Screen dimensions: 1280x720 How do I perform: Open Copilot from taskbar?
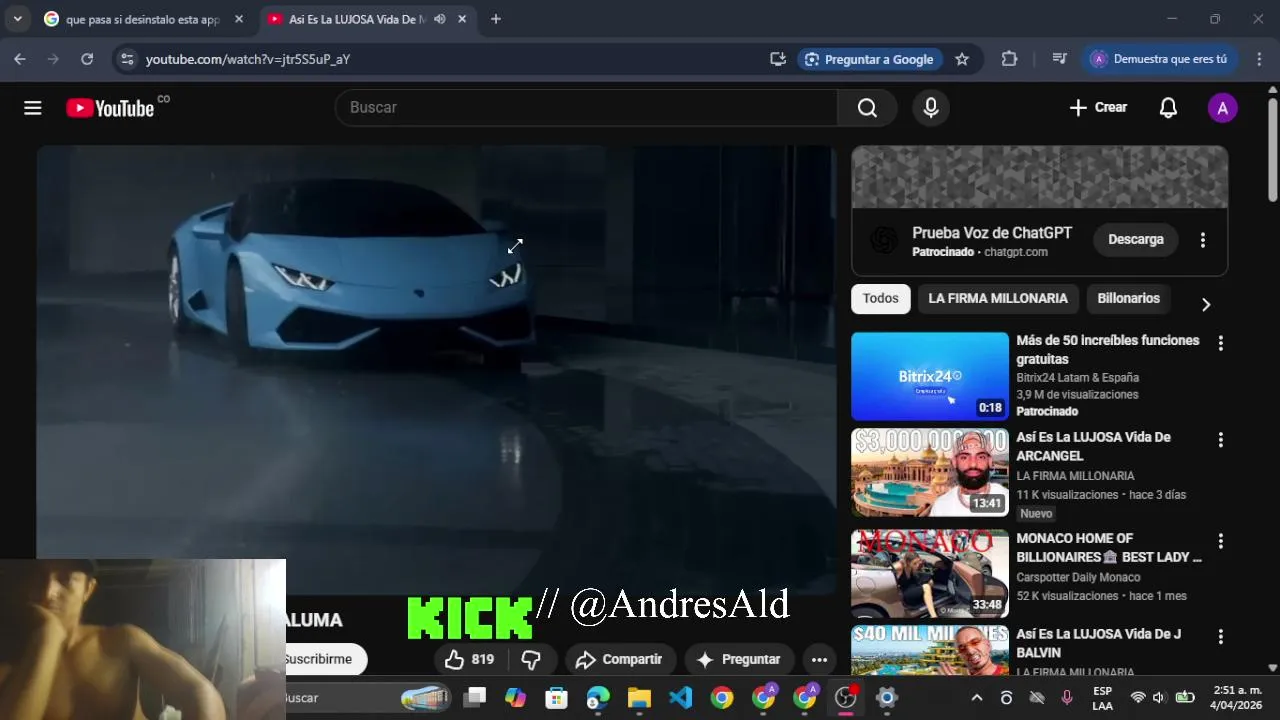[x=515, y=697]
